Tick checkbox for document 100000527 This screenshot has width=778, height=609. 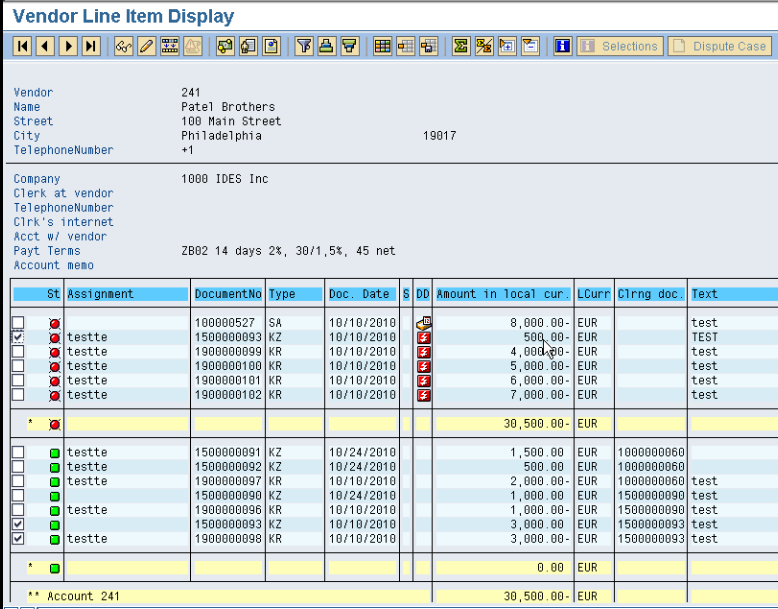(18, 323)
